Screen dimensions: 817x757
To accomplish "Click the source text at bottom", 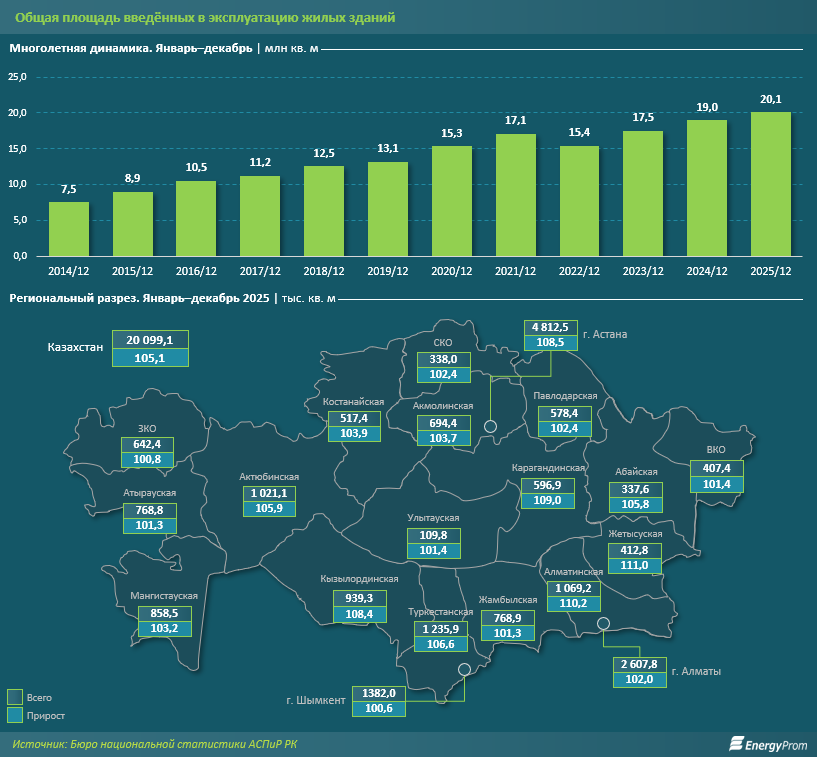I will pos(154,743).
